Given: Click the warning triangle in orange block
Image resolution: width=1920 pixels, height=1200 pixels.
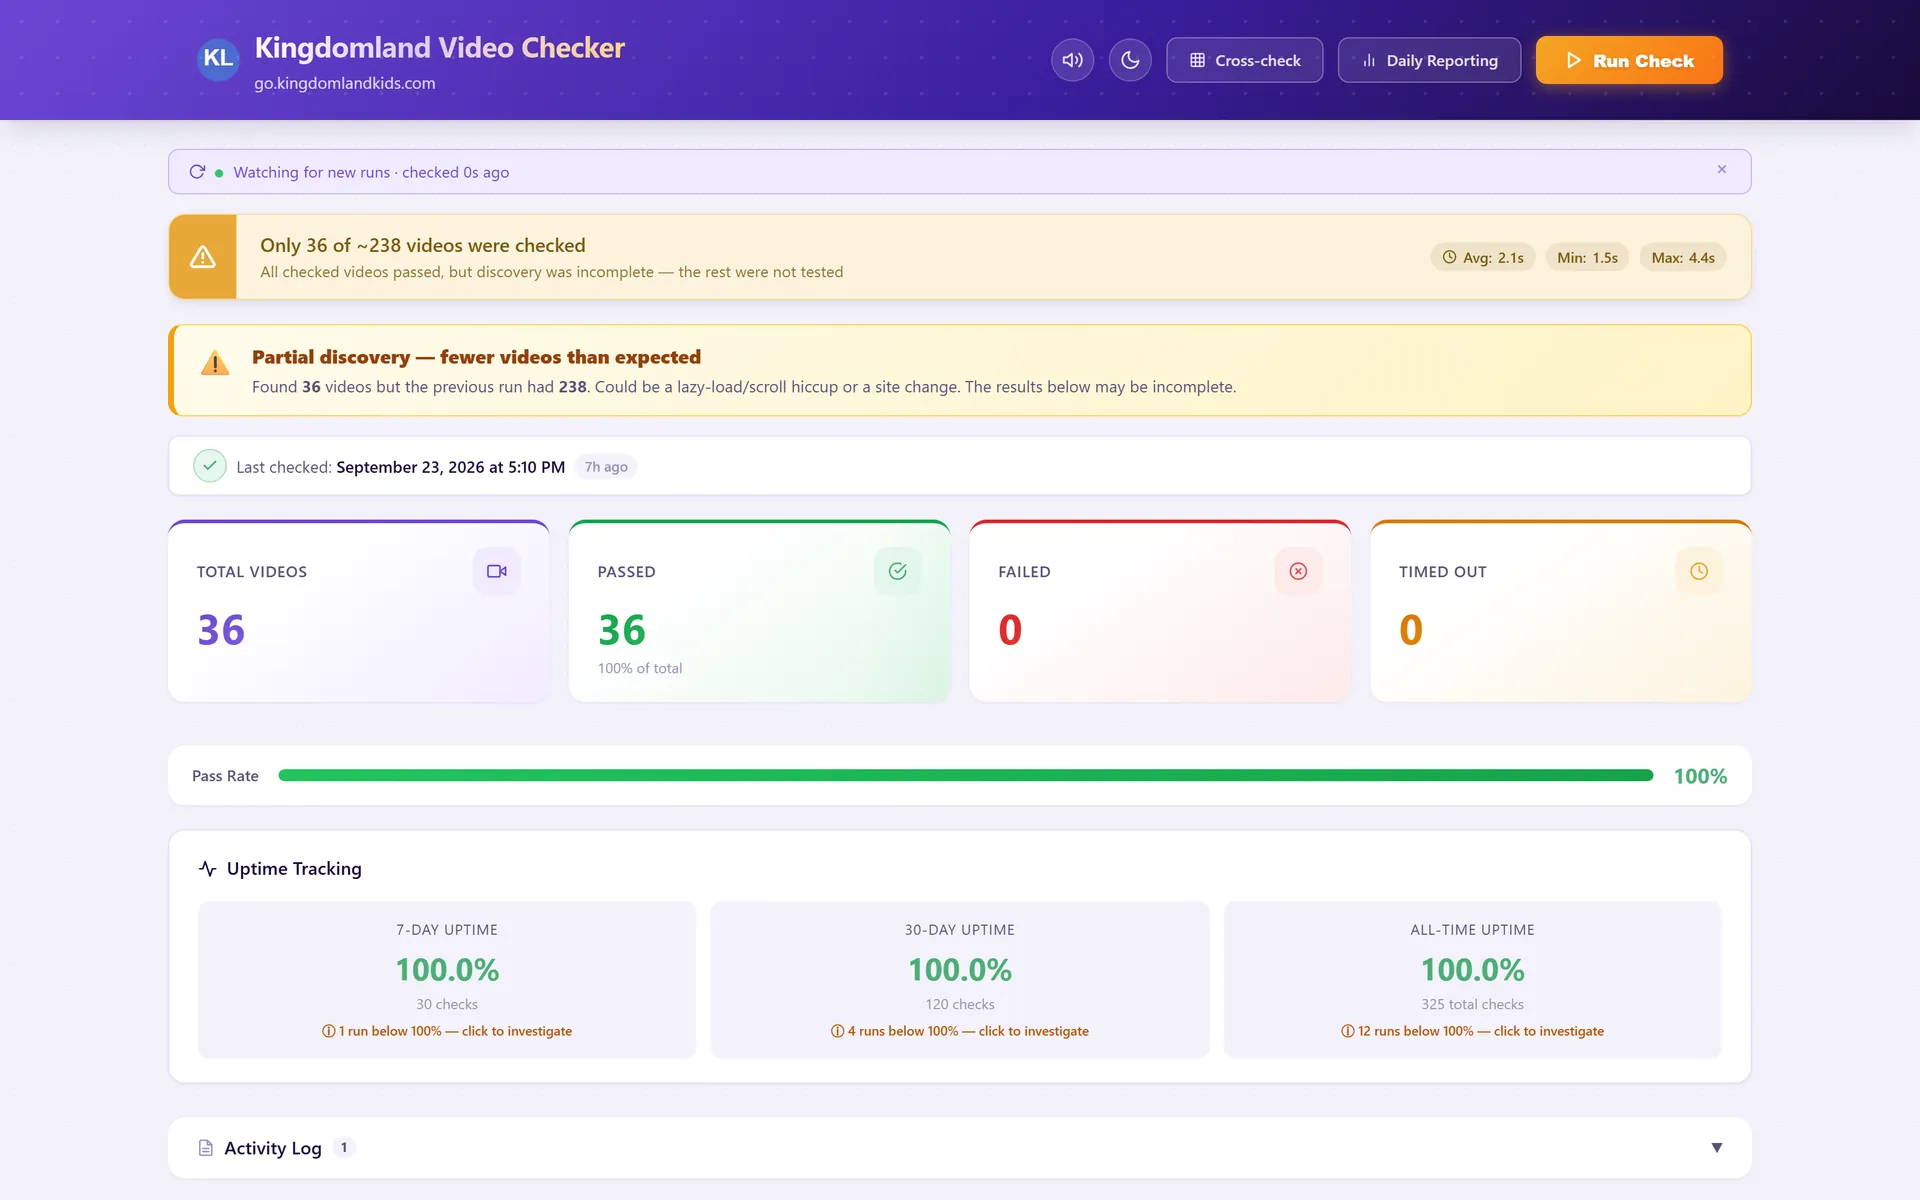Looking at the screenshot, I should pyautogui.click(x=203, y=257).
